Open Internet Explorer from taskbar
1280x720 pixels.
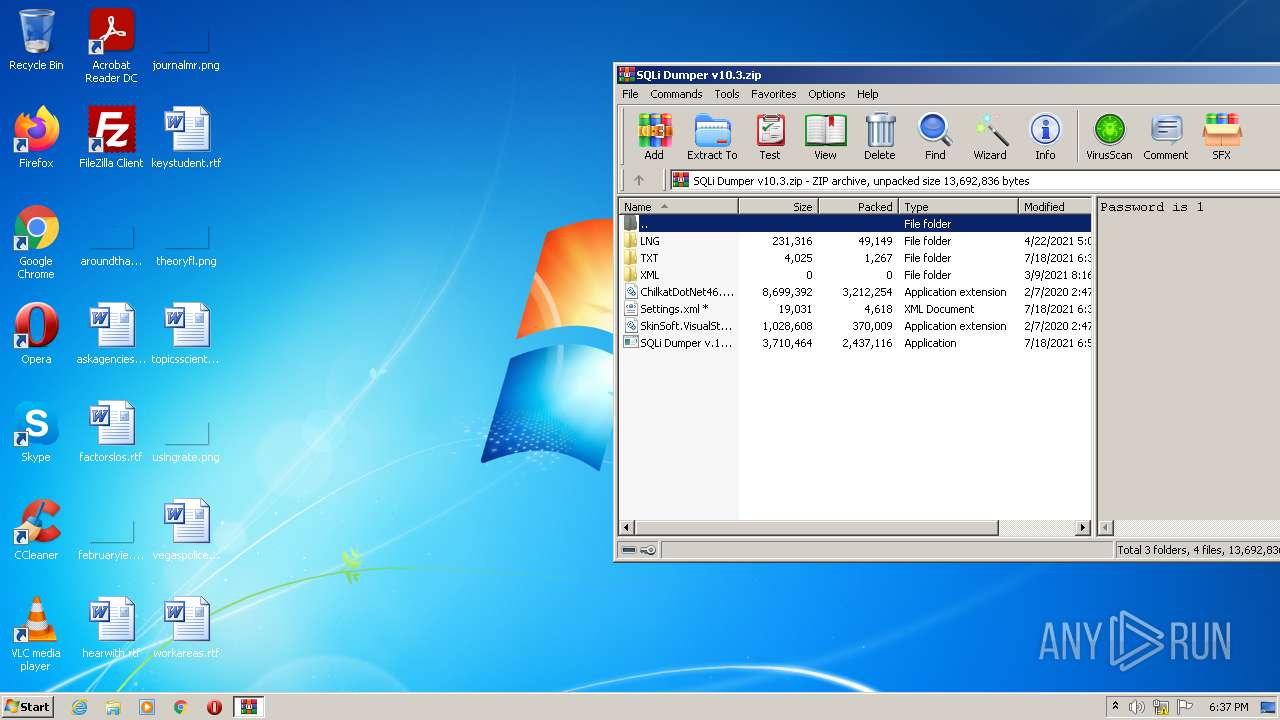click(x=79, y=707)
